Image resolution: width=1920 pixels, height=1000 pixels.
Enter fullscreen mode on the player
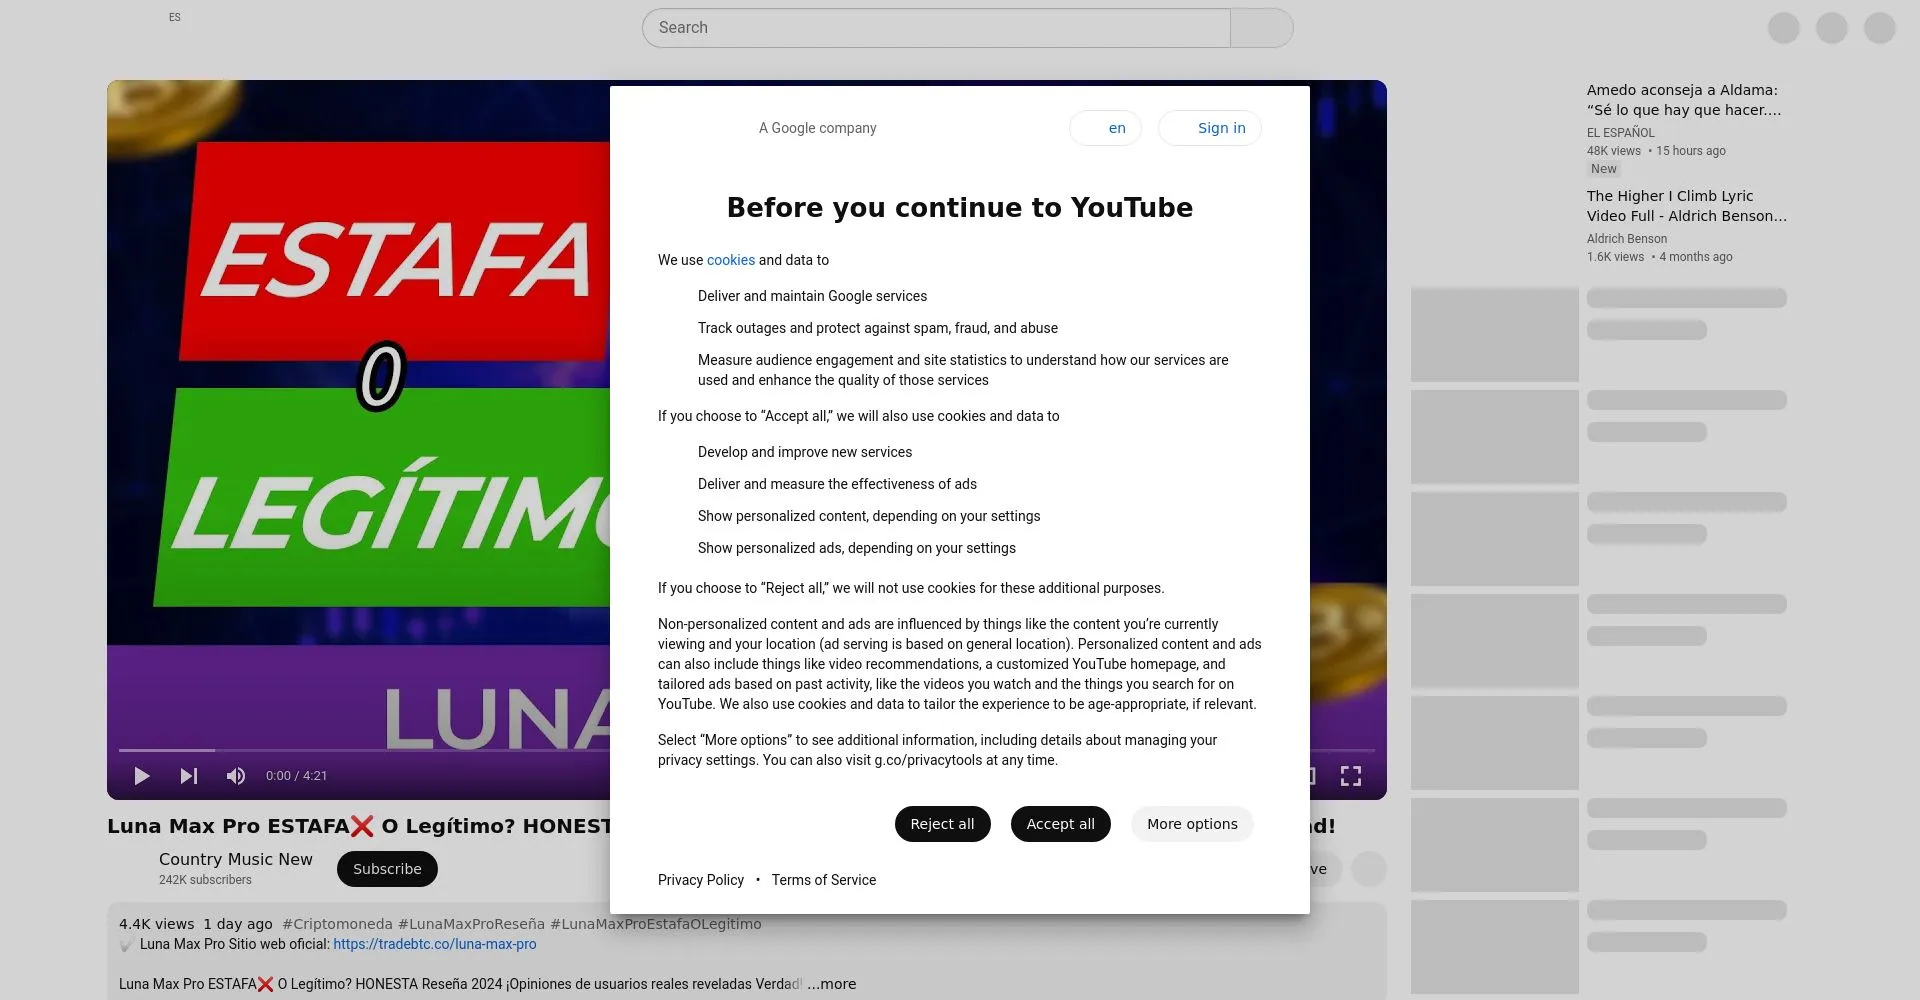pyautogui.click(x=1351, y=776)
